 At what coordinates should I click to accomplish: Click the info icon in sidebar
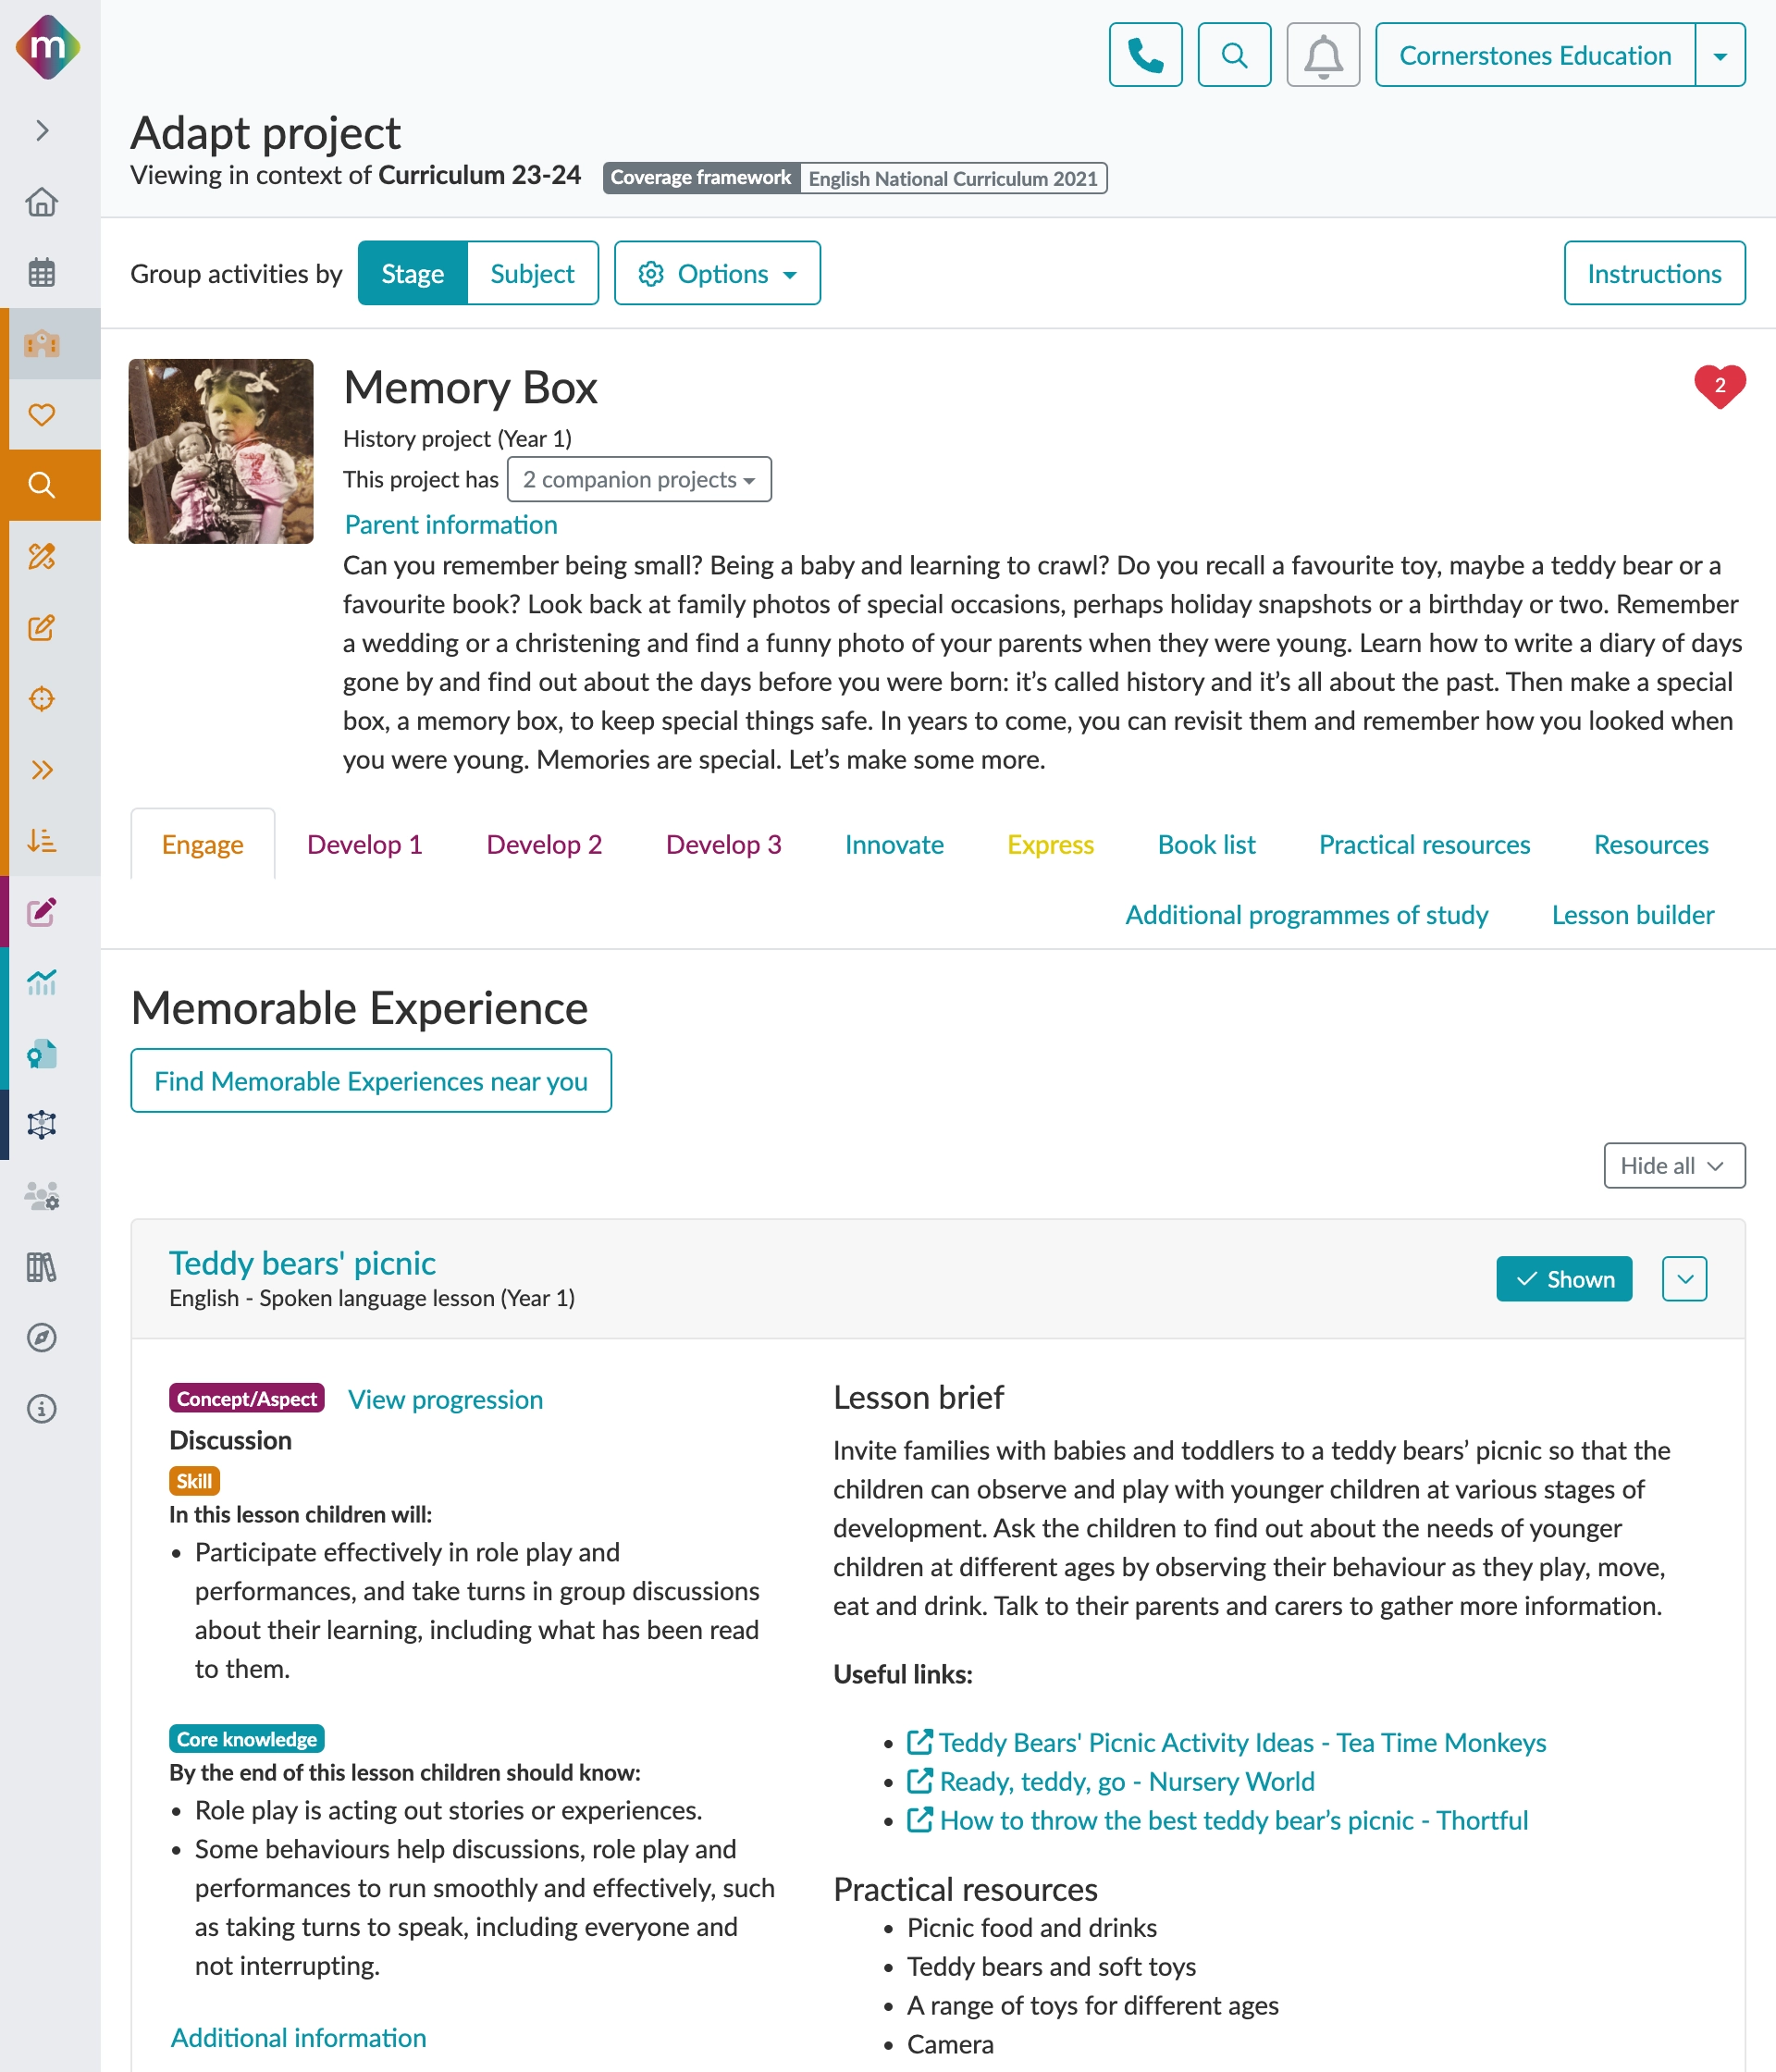pos(42,1409)
